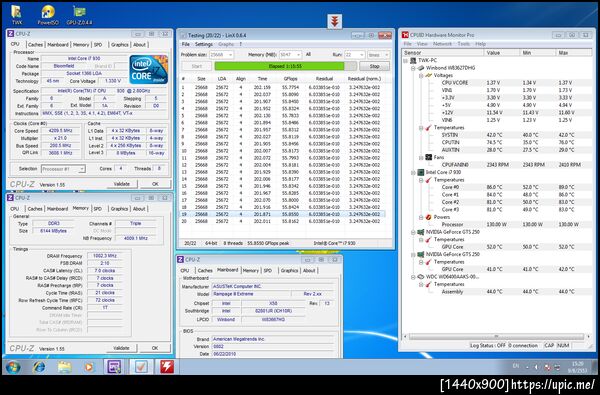Click the Winbond W83627DHG chip icon
This screenshot has height=395, width=600.
(421, 68)
